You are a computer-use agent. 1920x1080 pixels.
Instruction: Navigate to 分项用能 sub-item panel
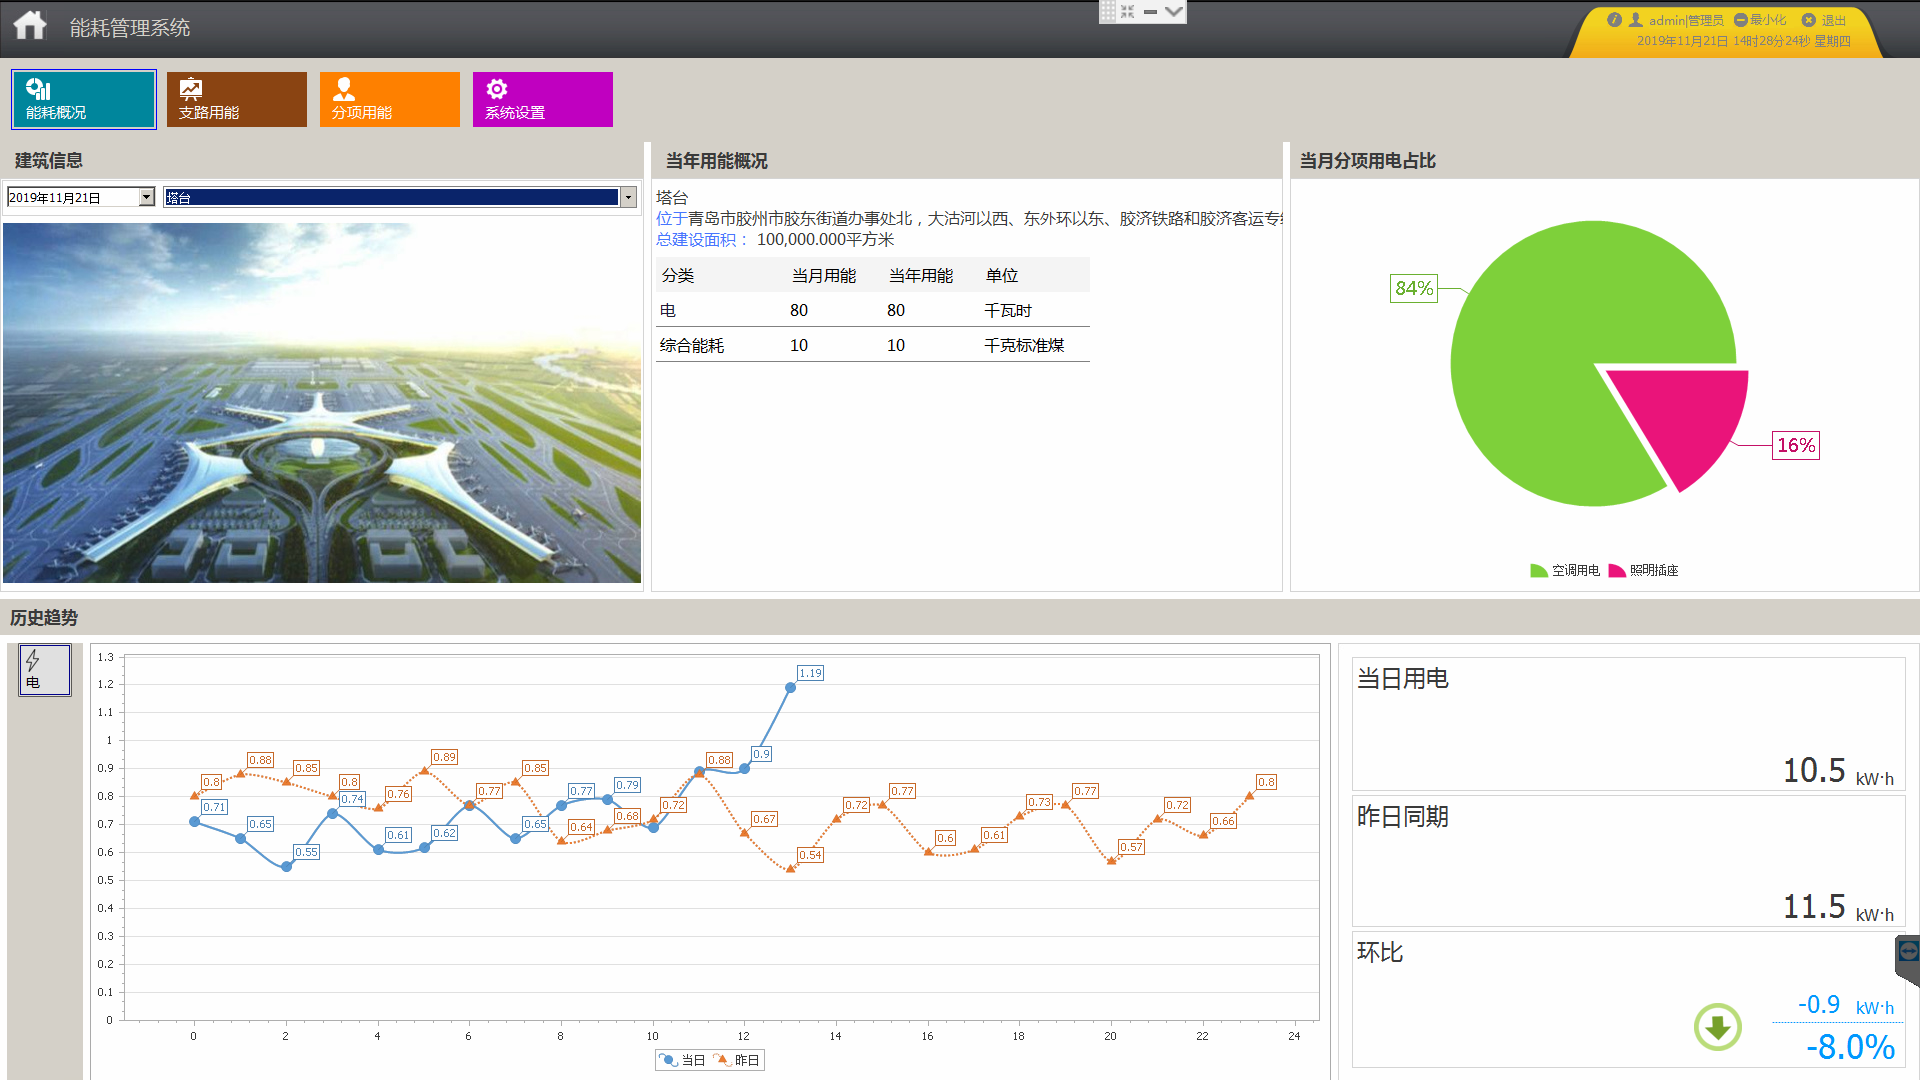(x=390, y=98)
